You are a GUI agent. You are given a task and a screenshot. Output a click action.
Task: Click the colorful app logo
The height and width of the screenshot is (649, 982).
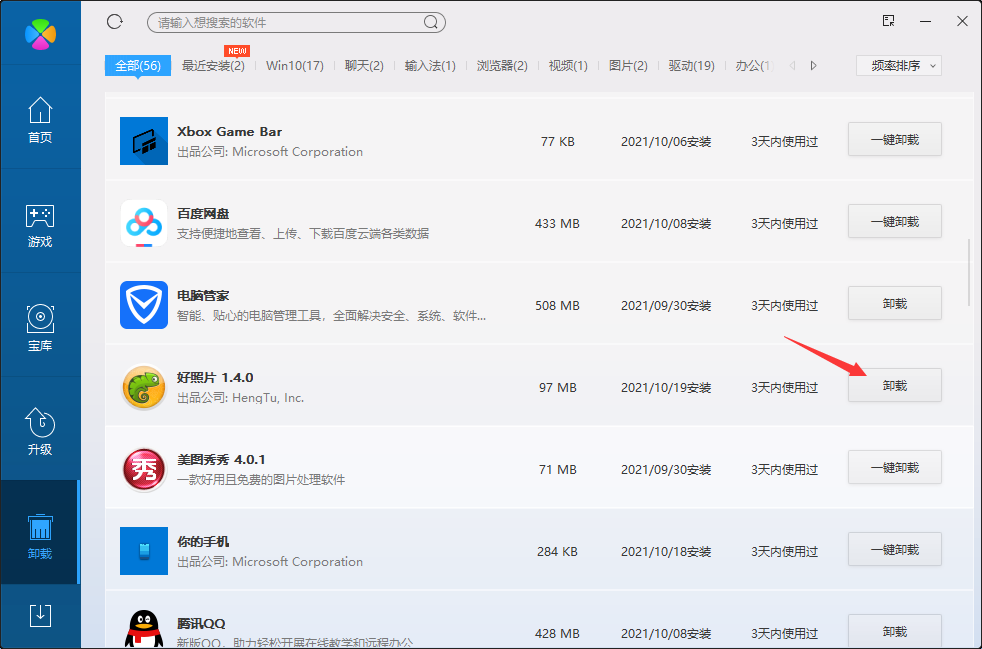[40, 34]
